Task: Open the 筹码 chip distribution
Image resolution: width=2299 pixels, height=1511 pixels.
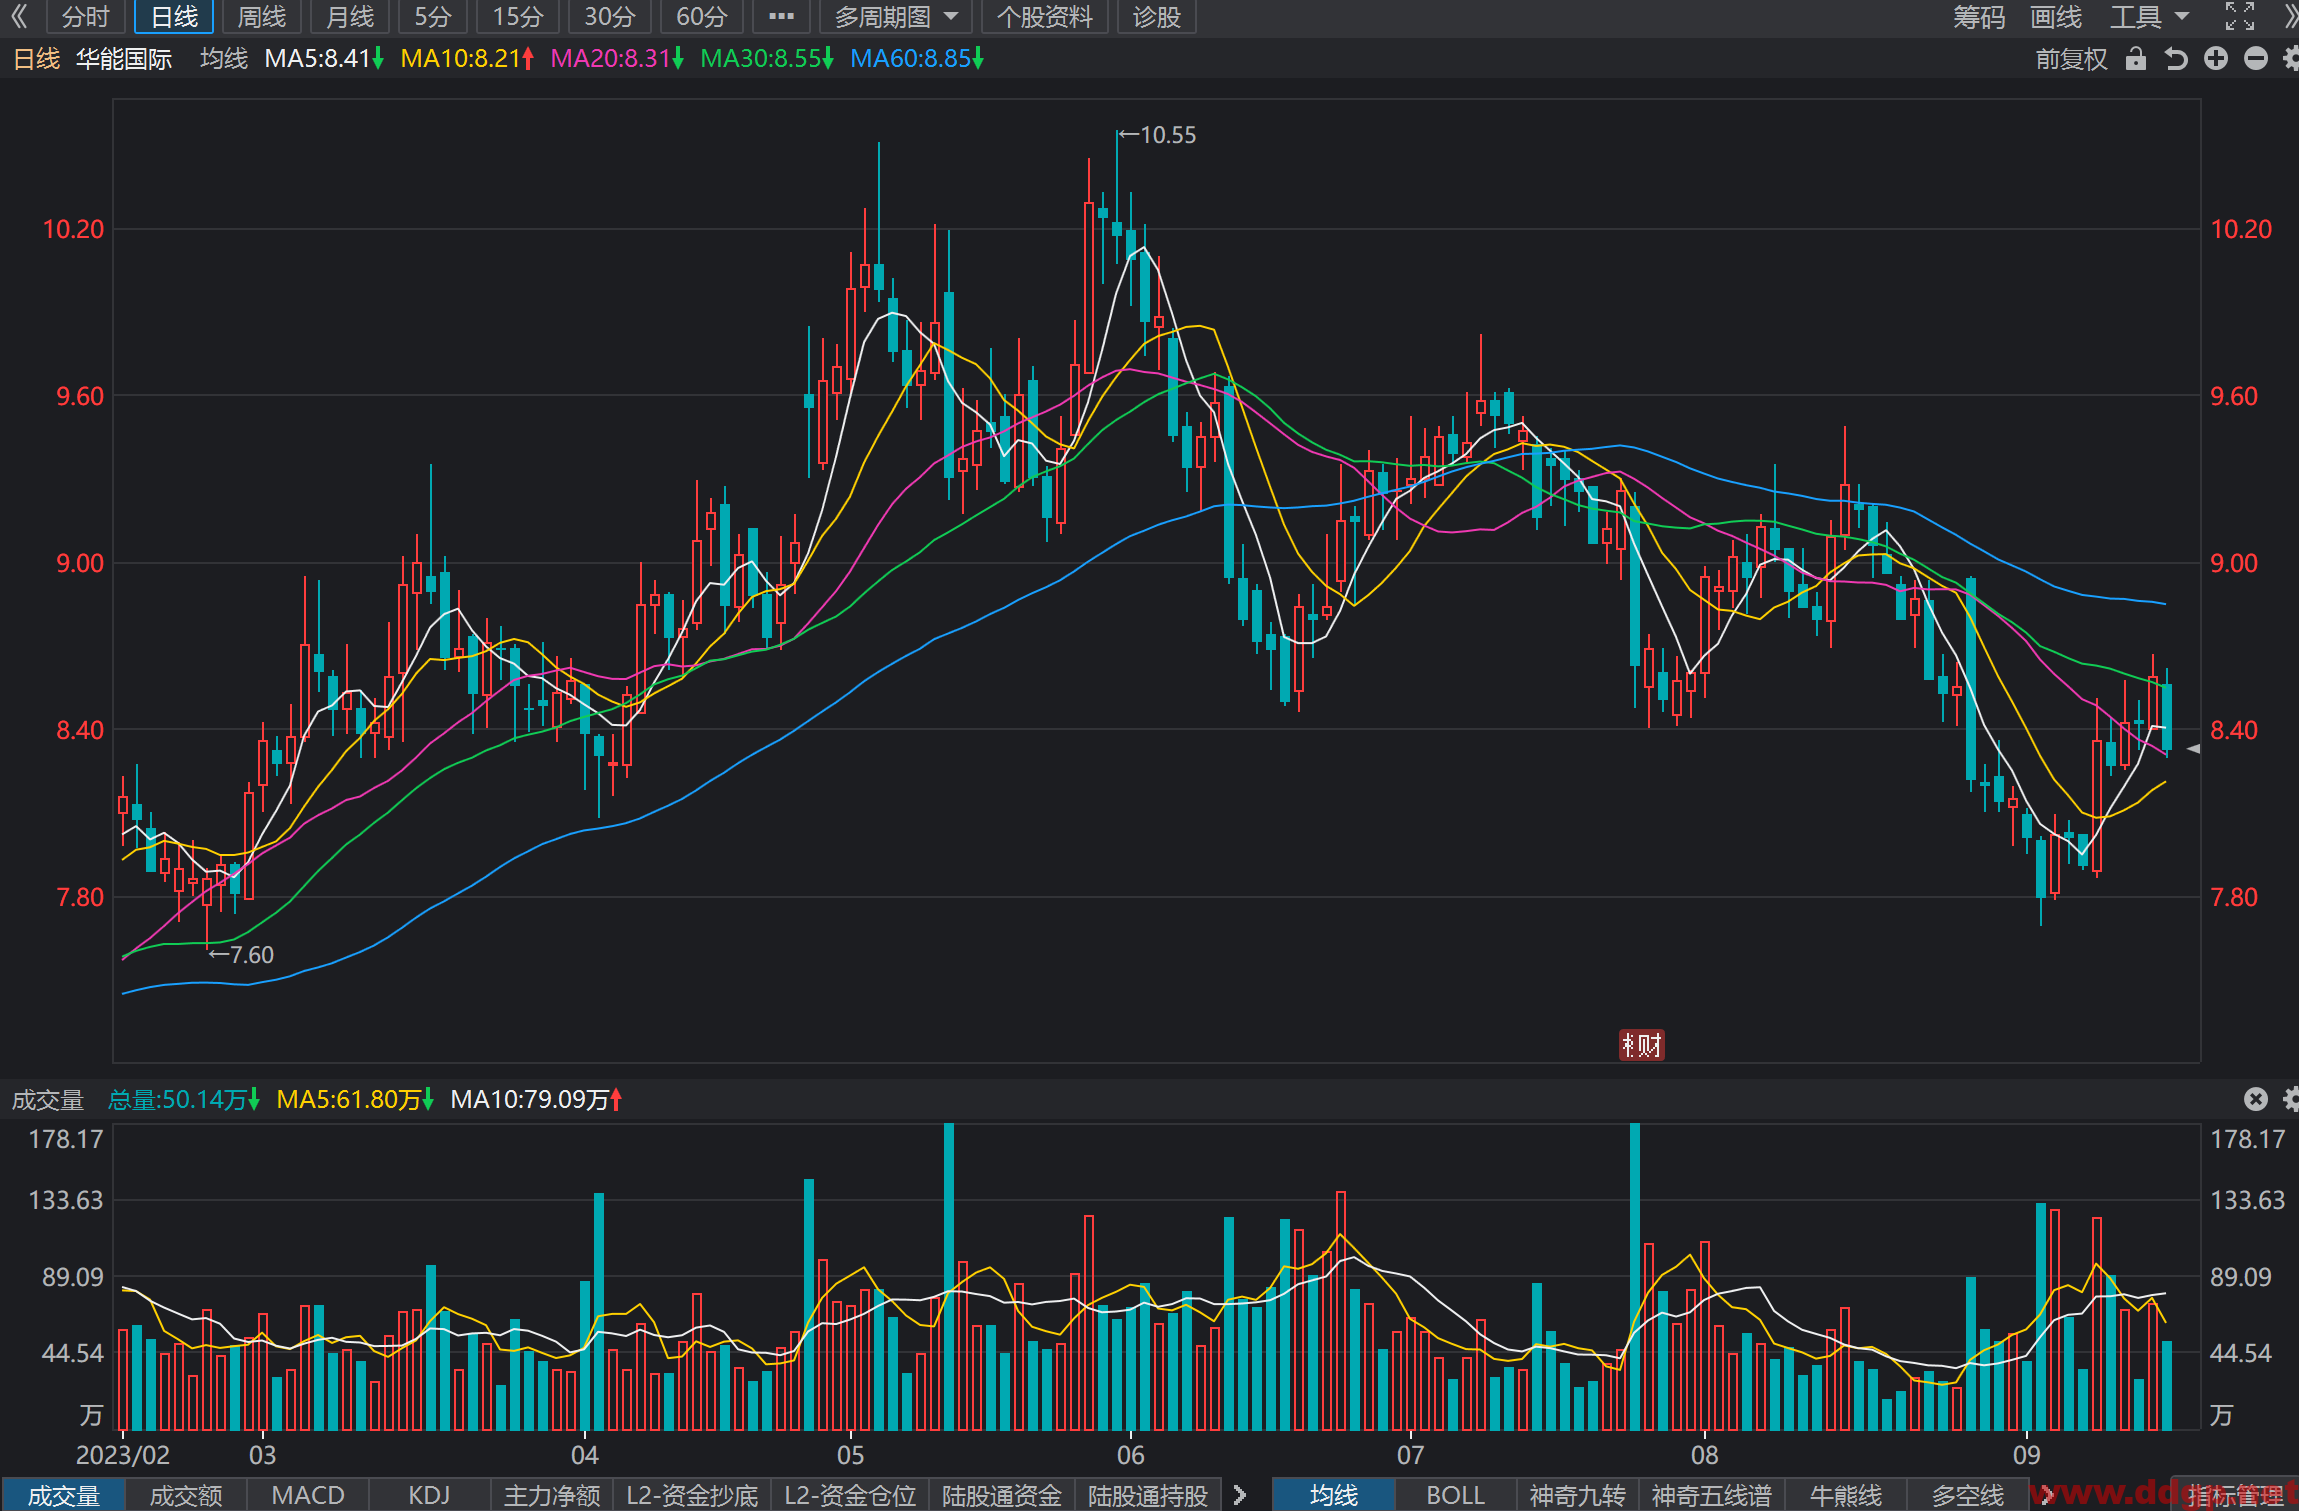Action: [x=1979, y=17]
